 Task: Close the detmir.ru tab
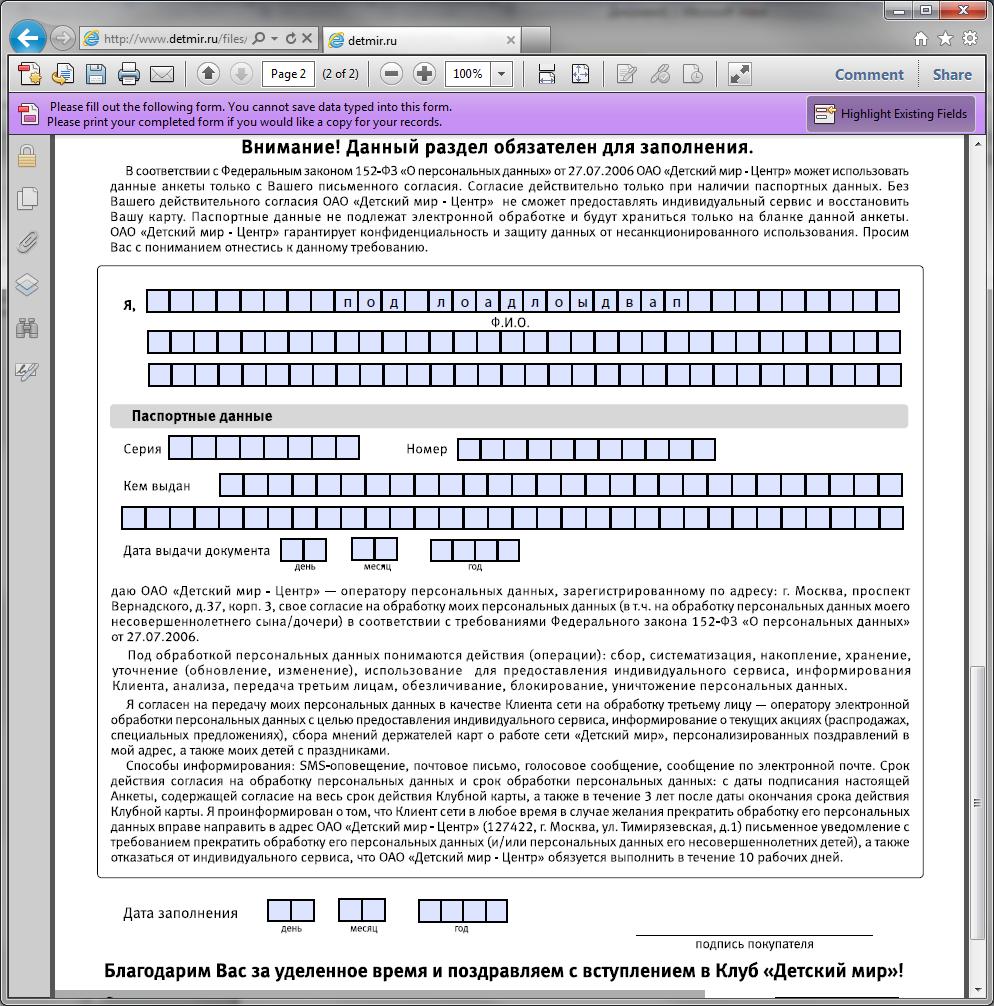point(511,40)
